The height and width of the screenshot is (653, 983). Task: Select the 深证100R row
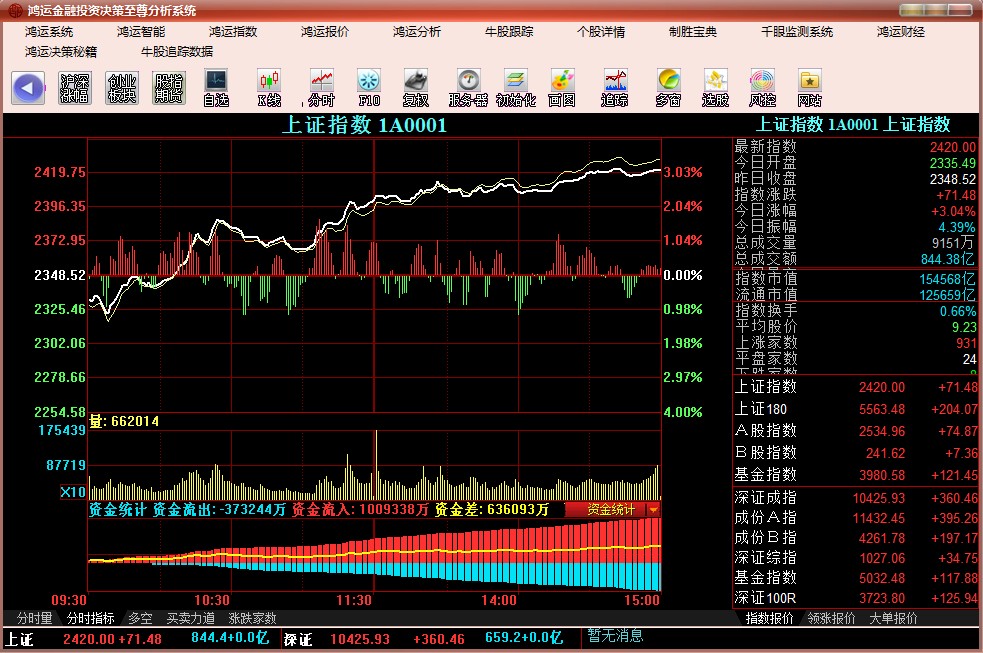click(x=856, y=598)
